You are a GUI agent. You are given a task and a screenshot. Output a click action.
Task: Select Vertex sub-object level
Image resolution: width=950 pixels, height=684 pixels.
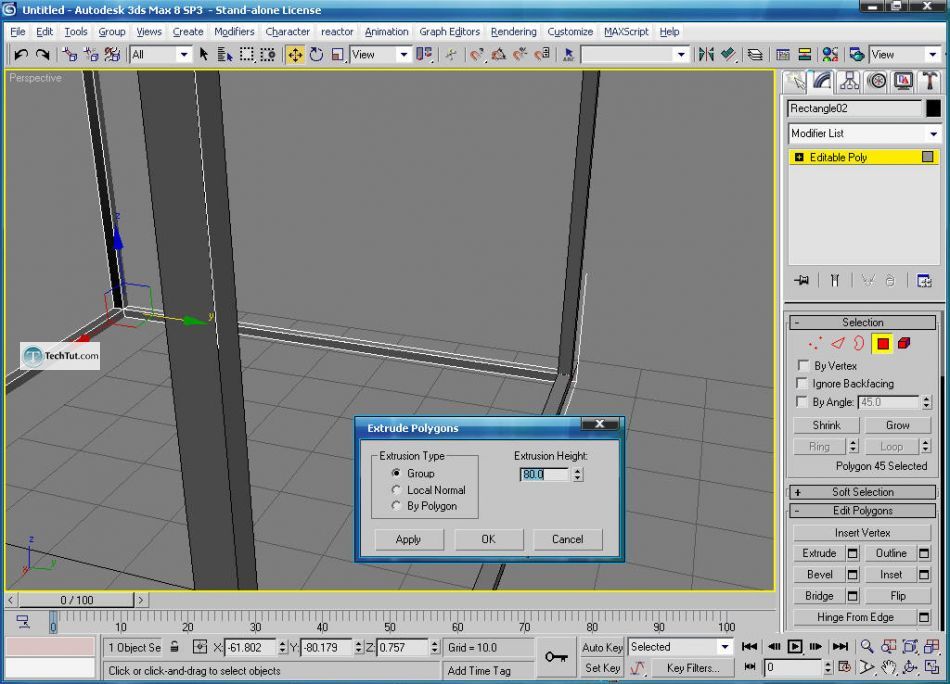click(x=815, y=344)
